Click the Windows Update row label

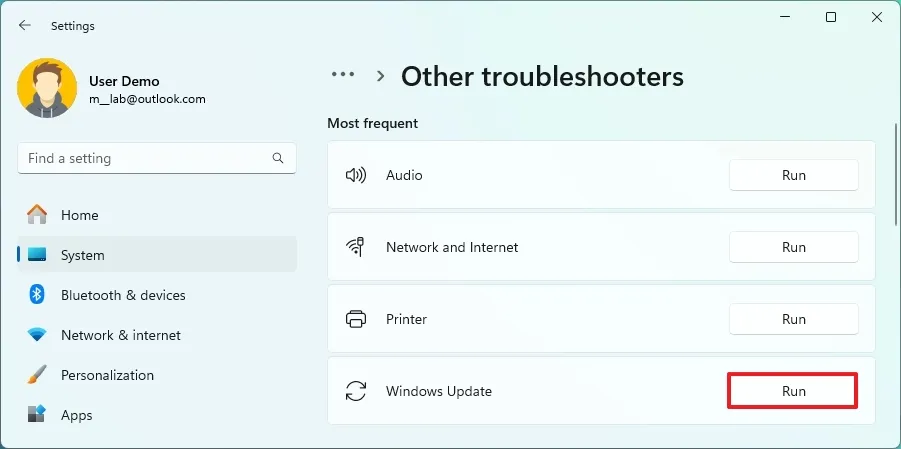439,392
